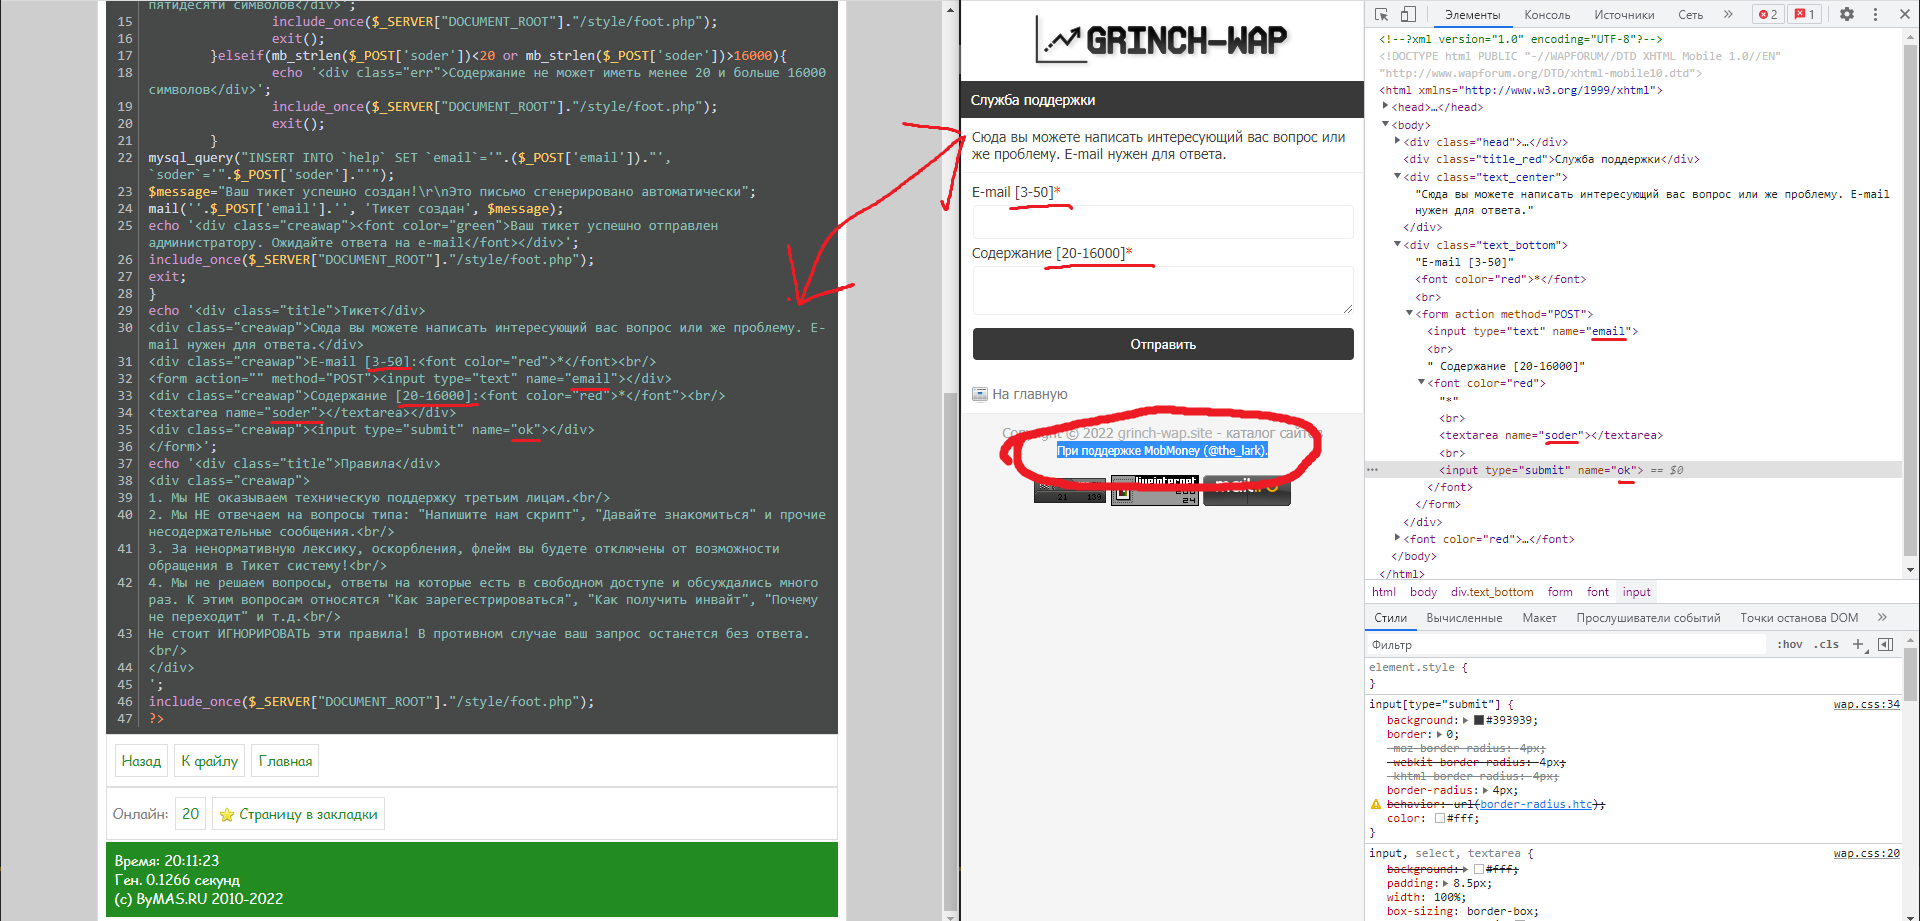
Task: Toggle the computed styles sidebar icon
Action: pos(1885,644)
